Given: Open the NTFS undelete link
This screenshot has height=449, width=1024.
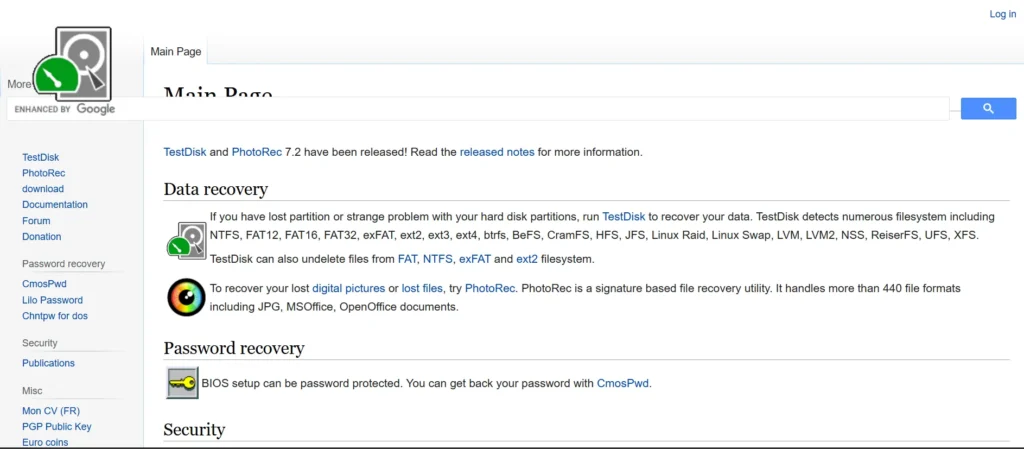Looking at the screenshot, I should (x=438, y=259).
